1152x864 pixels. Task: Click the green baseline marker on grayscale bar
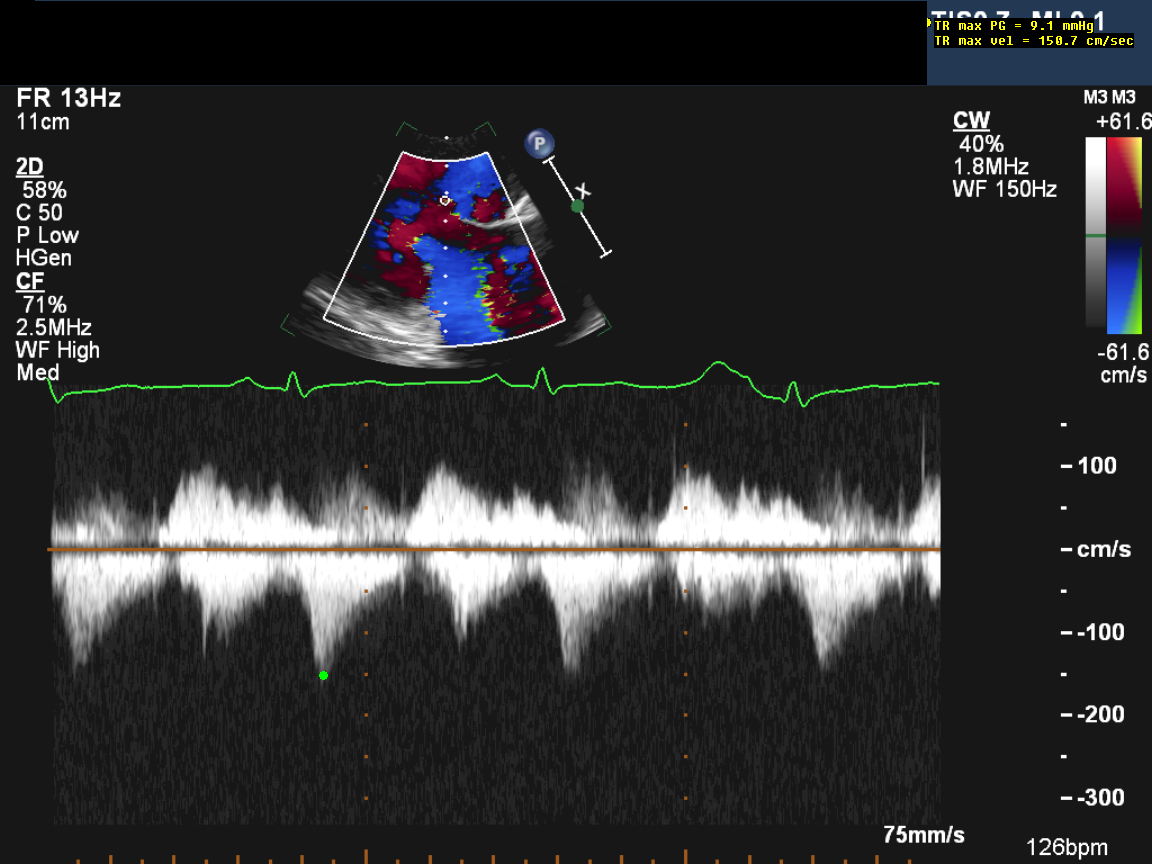(1096, 235)
